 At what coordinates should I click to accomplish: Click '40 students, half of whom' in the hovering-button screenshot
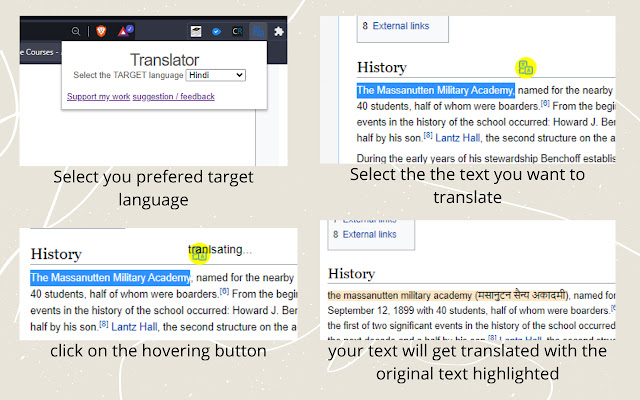click(87, 294)
